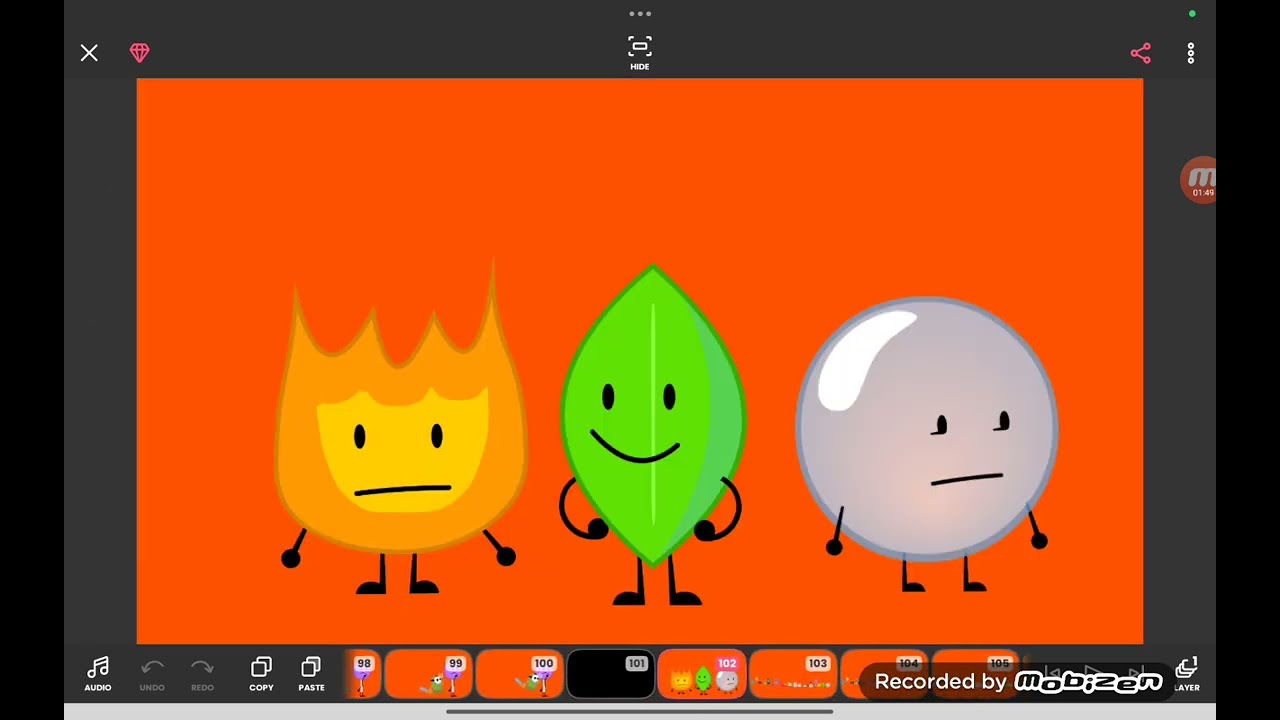Close the animation editor with the X
This screenshot has height=720, width=1280.
(89, 53)
